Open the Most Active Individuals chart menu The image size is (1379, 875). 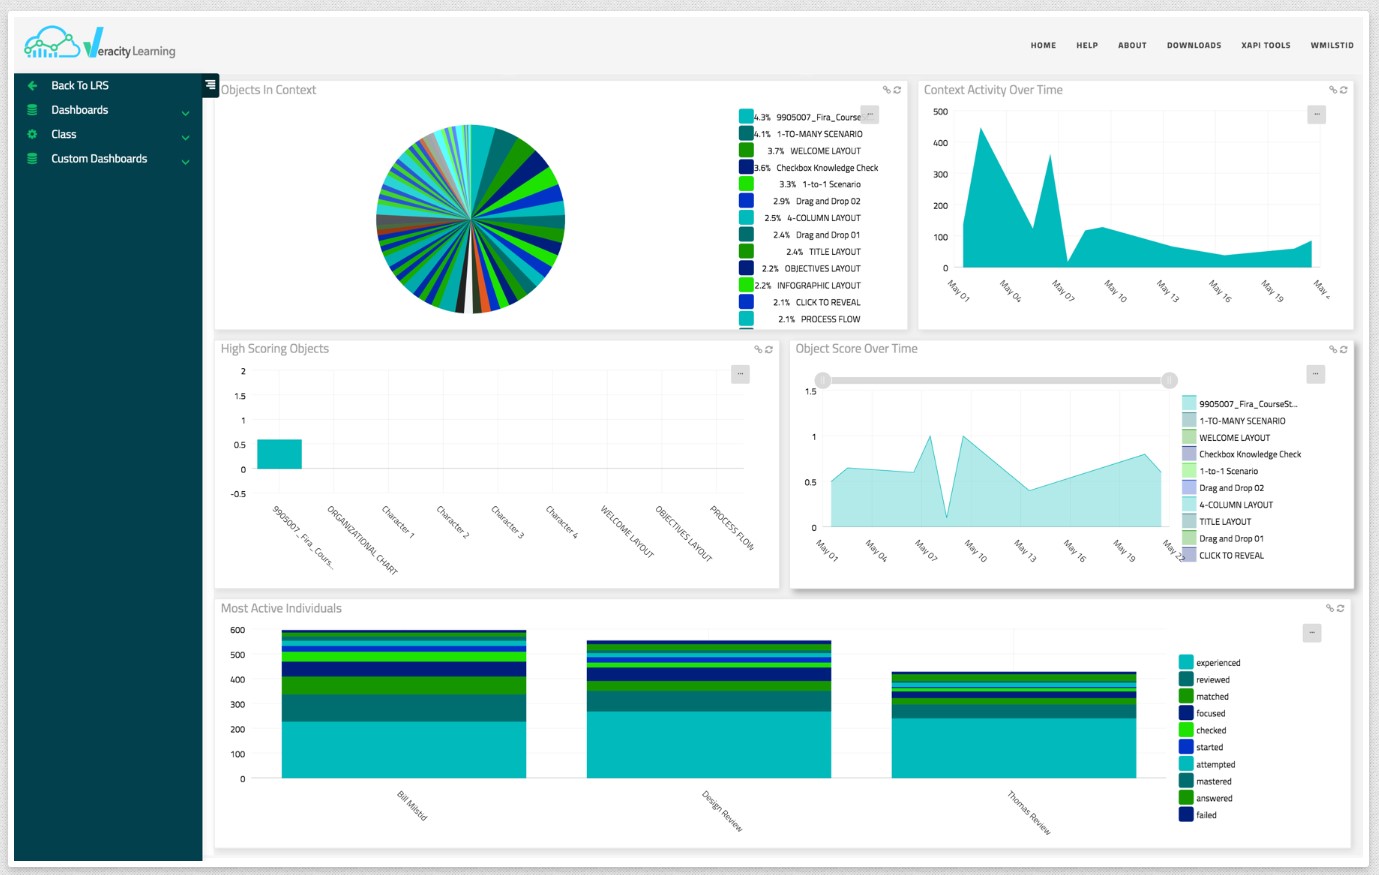1312,633
